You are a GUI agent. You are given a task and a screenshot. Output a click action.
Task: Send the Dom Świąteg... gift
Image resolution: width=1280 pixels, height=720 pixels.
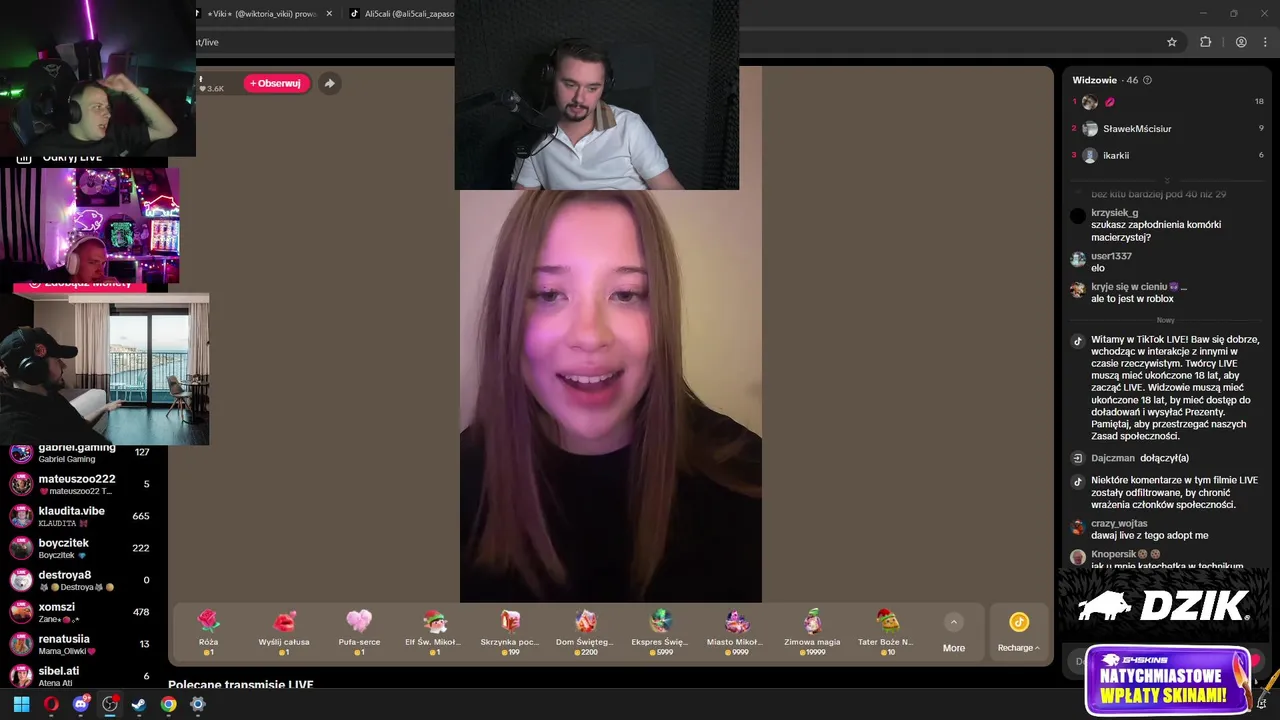click(585, 632)
